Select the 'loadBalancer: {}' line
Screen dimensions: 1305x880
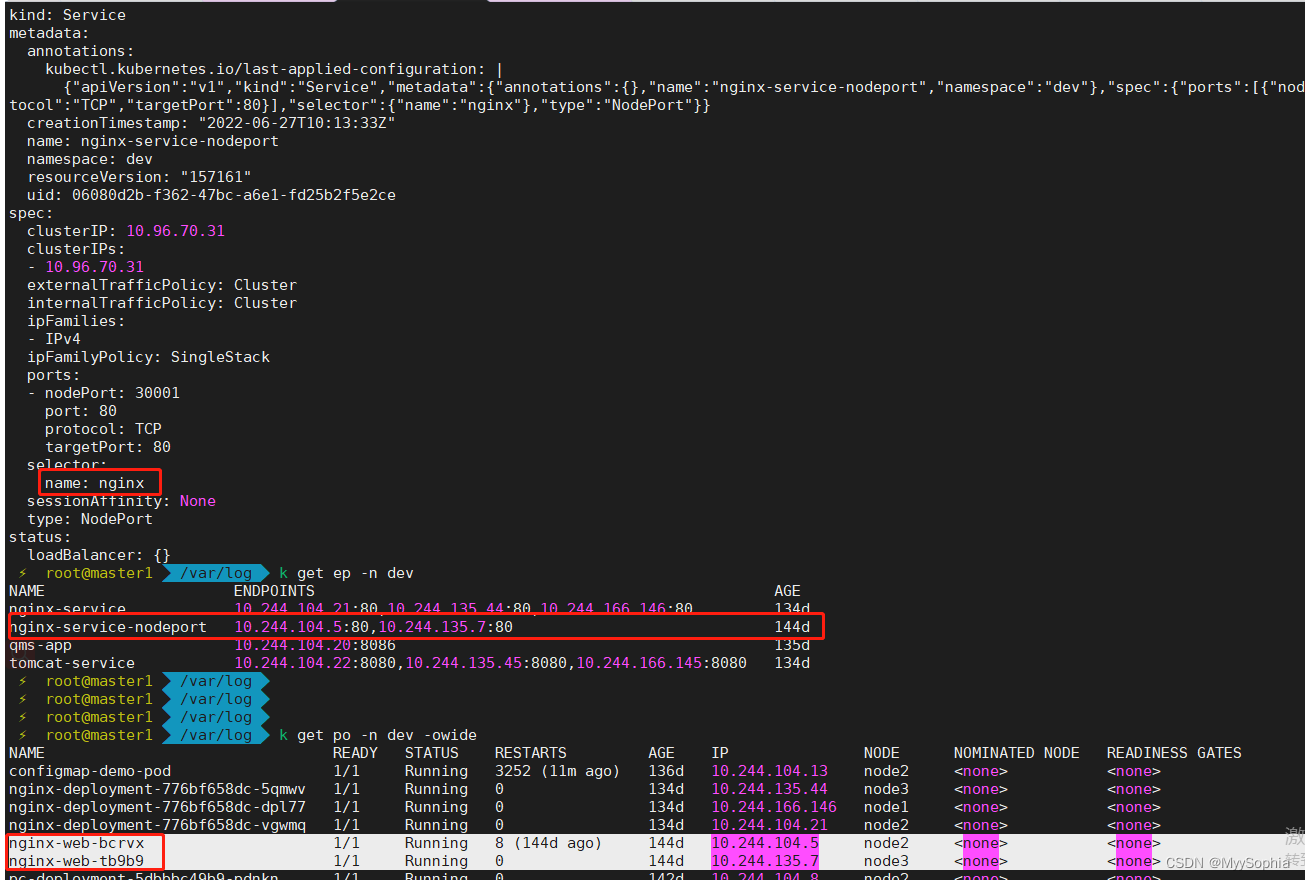click(99, 555)
